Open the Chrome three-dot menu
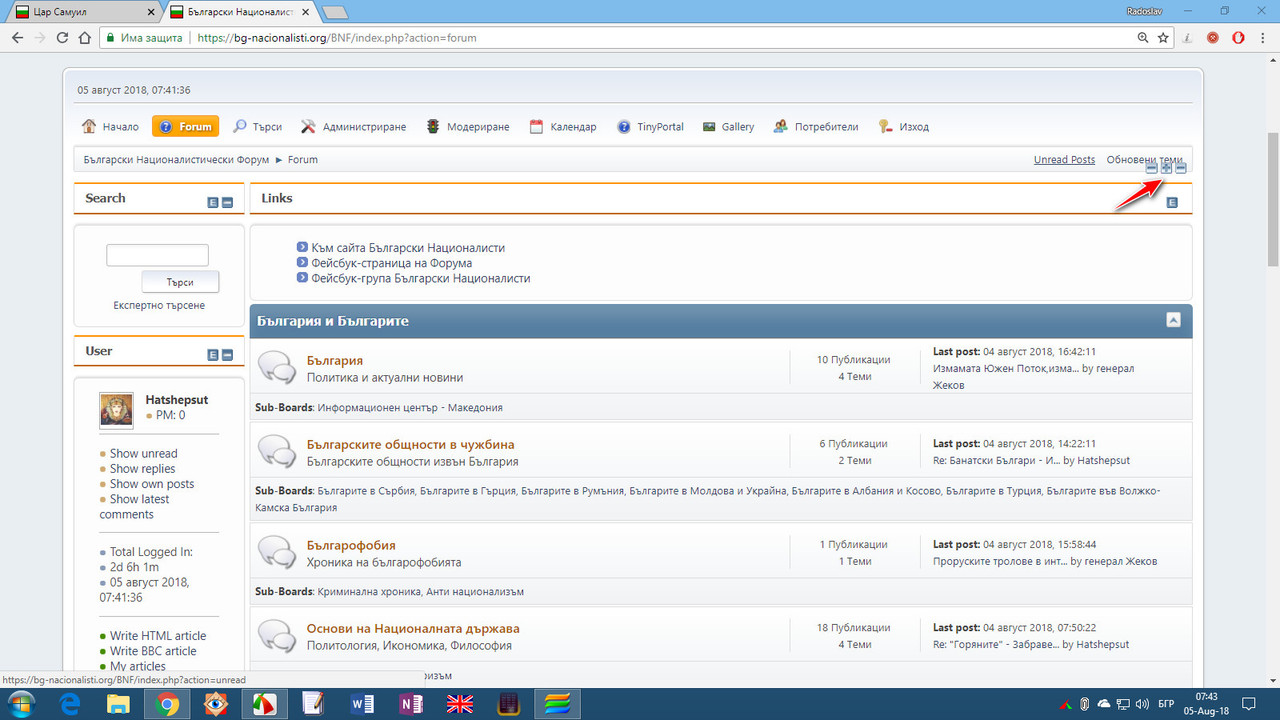The image size is (1280, 720). point(1264,38)
